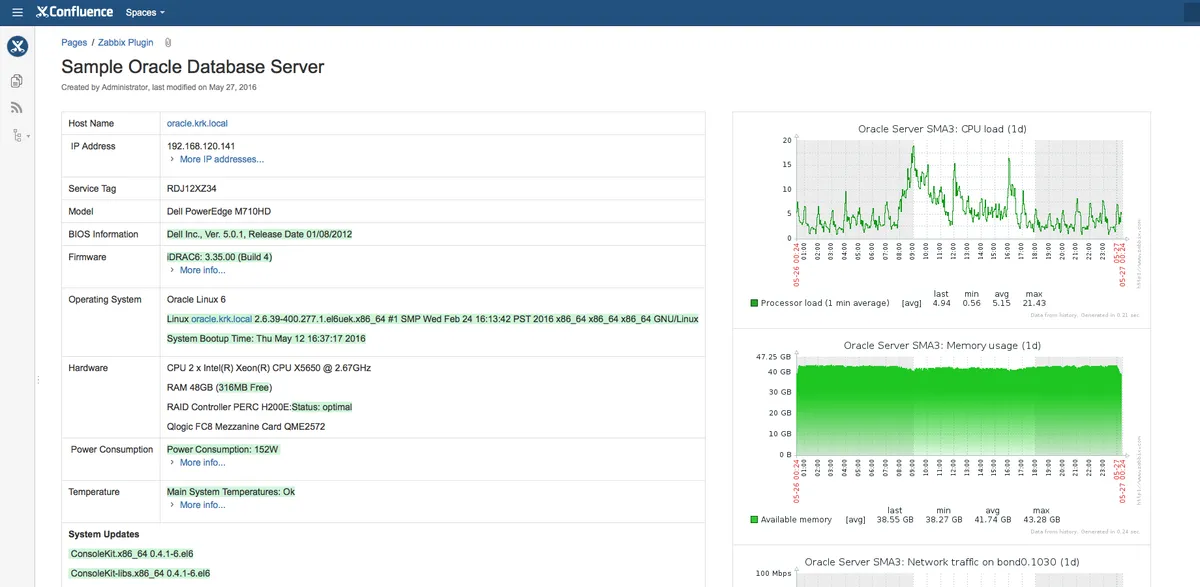Viewport: 1200px width, 587px height.
Task: Click the Available memory green legend swatch
Action: point(754,520)
